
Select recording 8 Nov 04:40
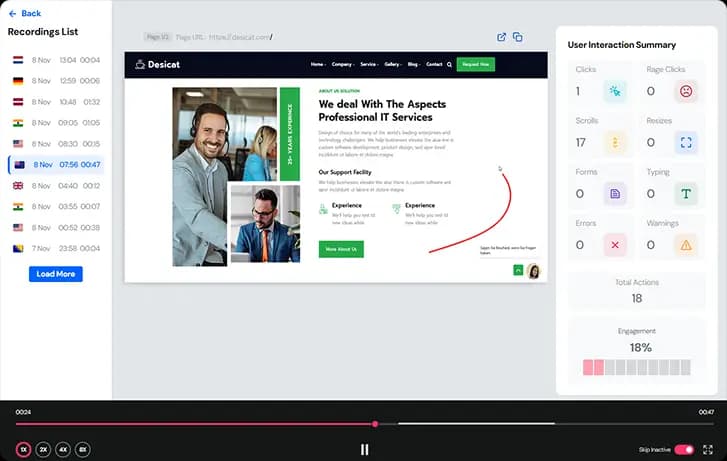pos(56,186)
